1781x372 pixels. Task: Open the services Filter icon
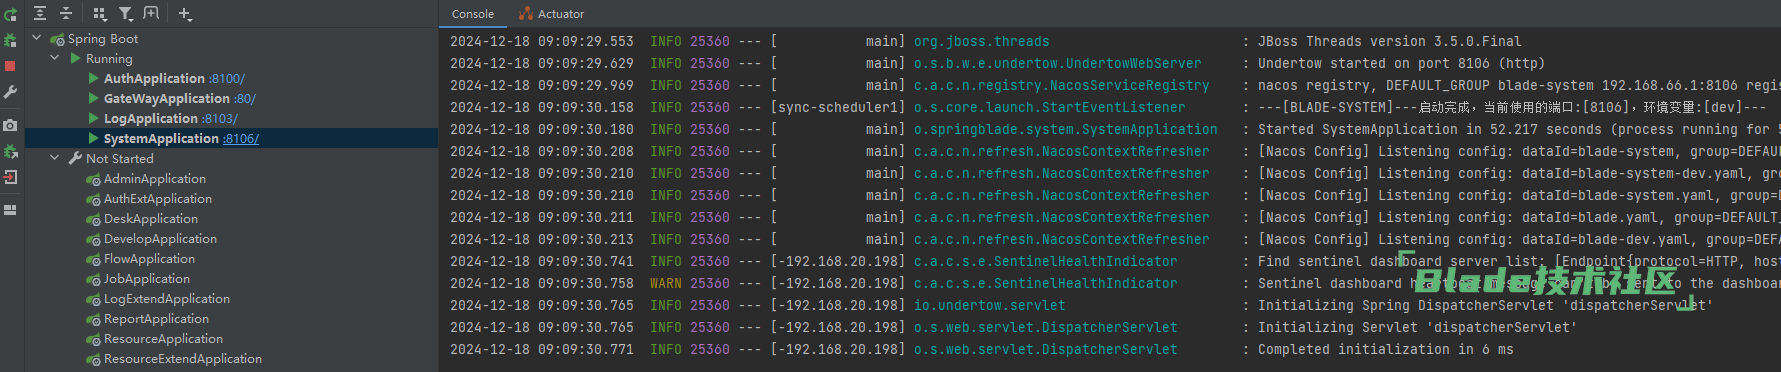126,13
